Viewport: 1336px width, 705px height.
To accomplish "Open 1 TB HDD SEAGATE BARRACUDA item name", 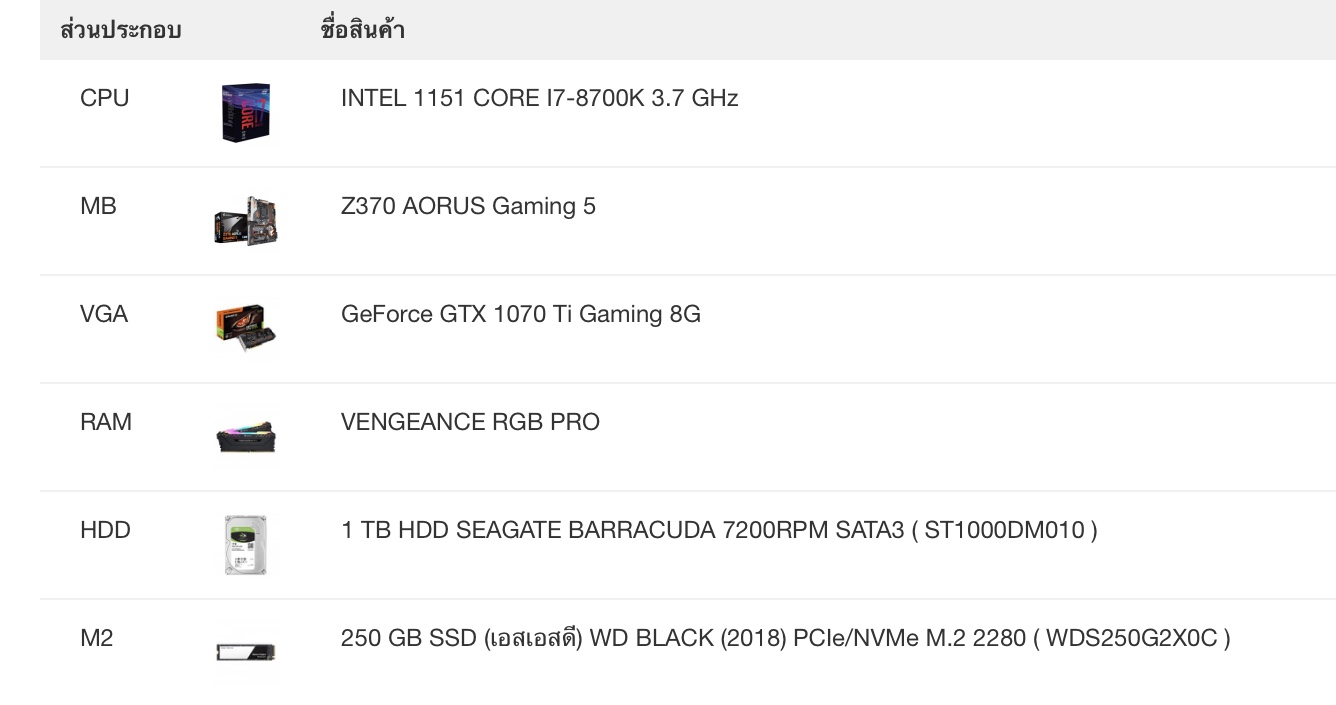I will pyautogui.click(x=719, y=530).
